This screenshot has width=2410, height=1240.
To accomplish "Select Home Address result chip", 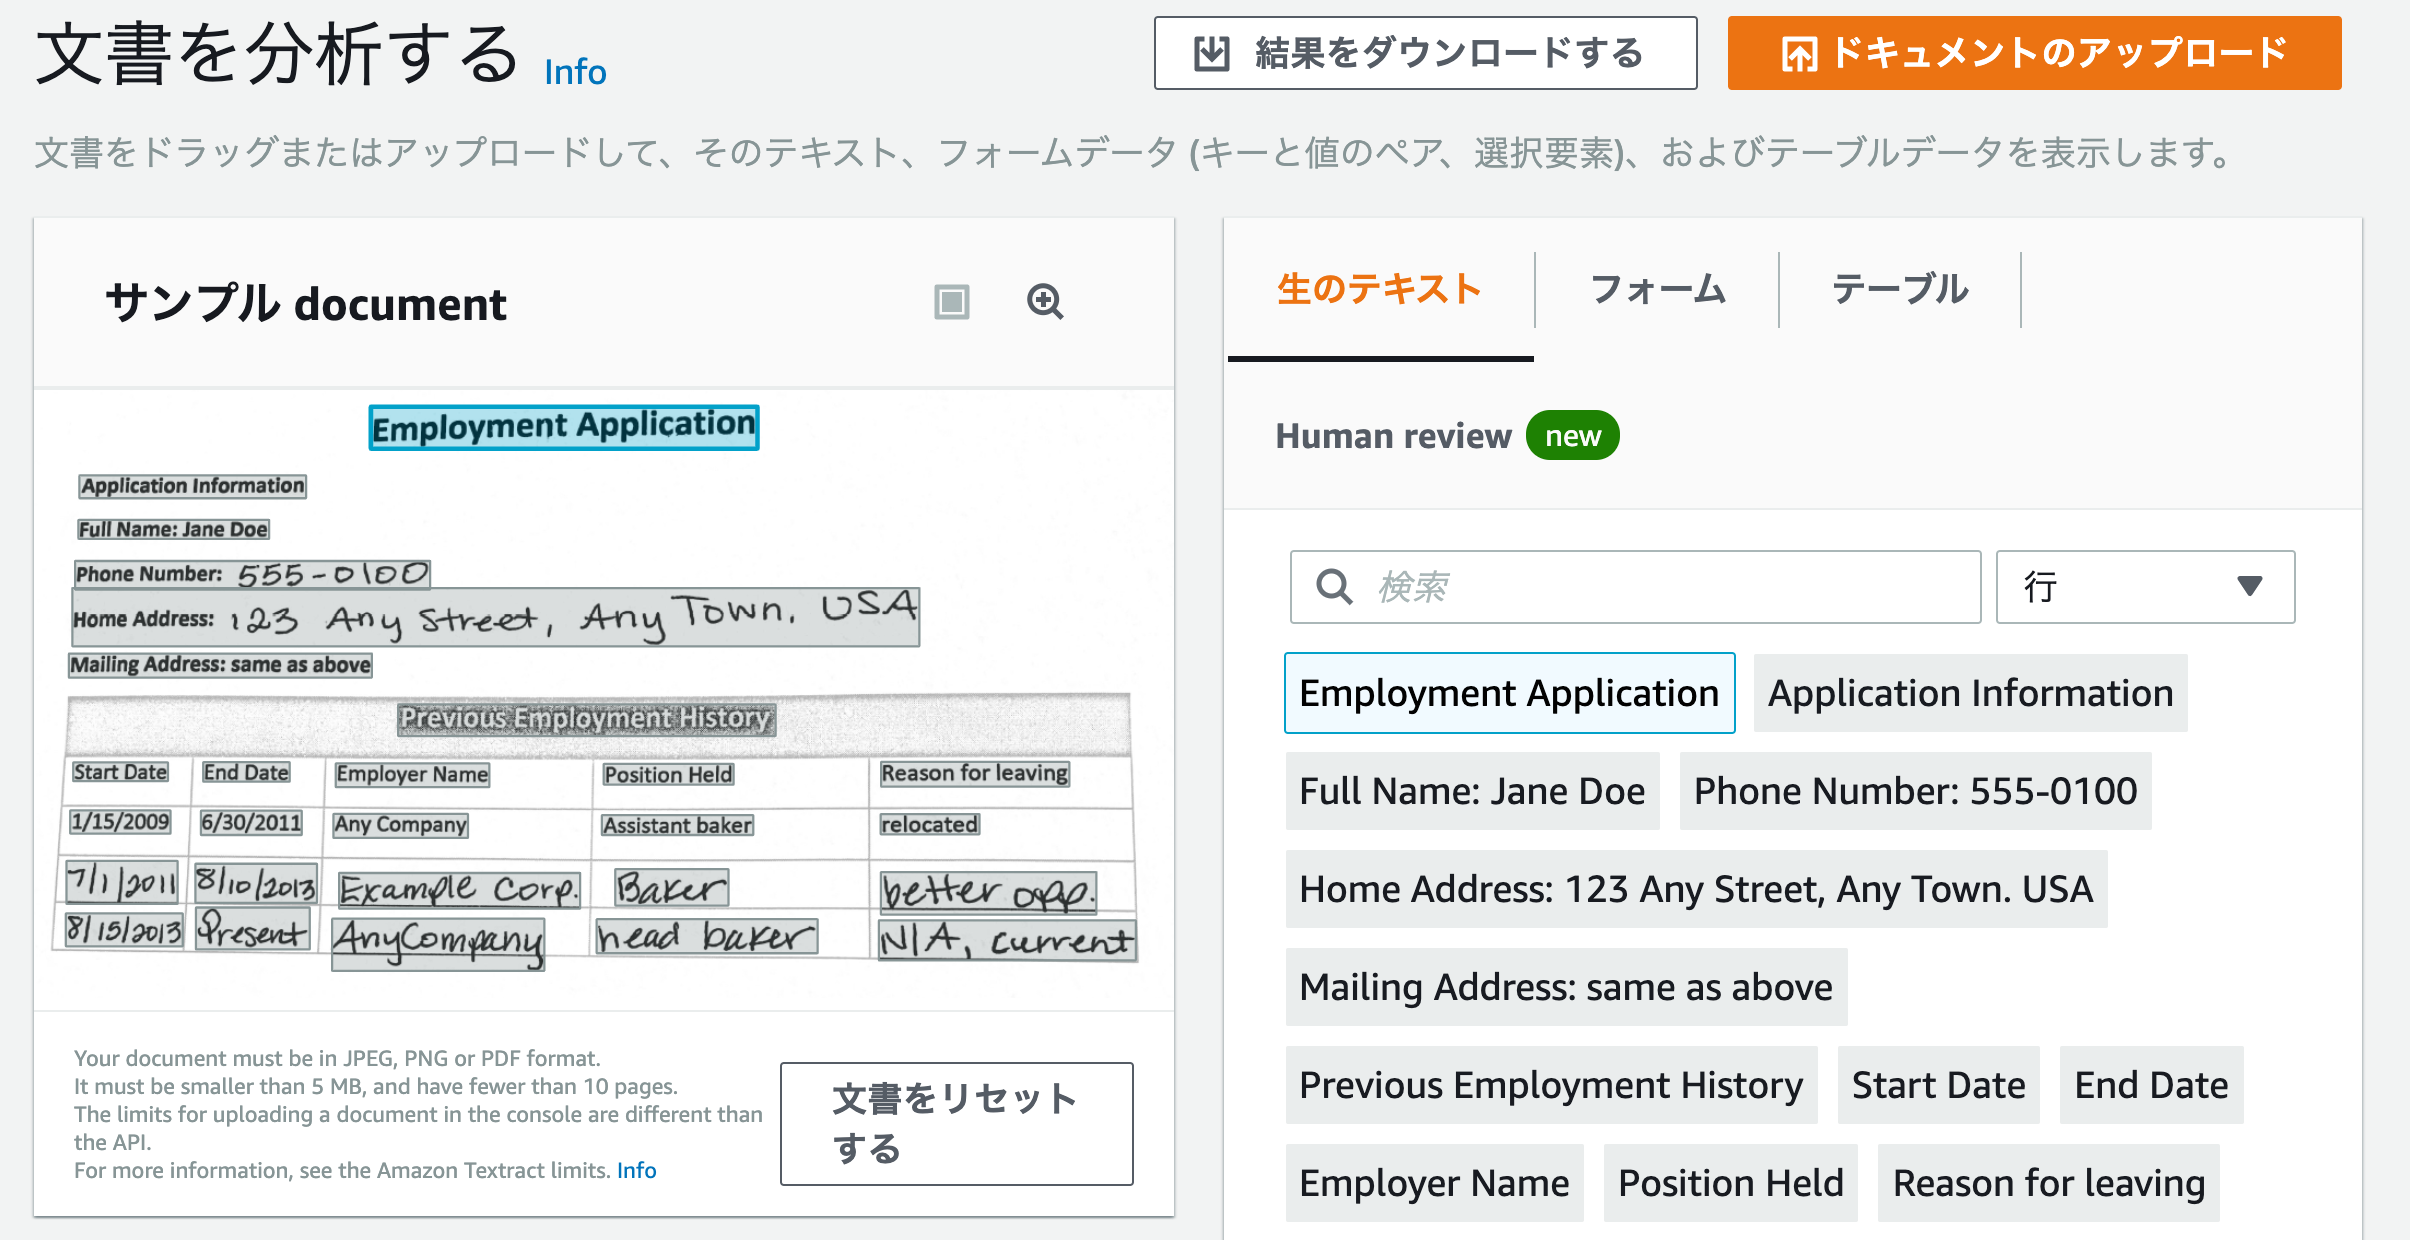I will tap(1696, 889).
